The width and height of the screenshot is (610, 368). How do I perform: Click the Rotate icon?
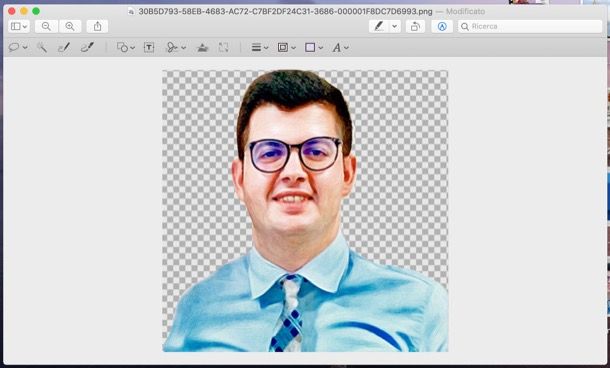[x=415, y=26]
